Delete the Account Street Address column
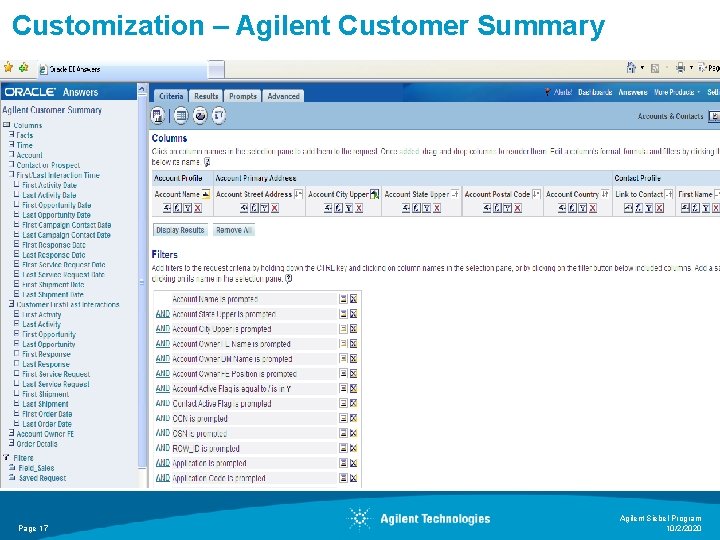This screenshot has width=720, height=540. pyautogui.click(x=275, y=208)
